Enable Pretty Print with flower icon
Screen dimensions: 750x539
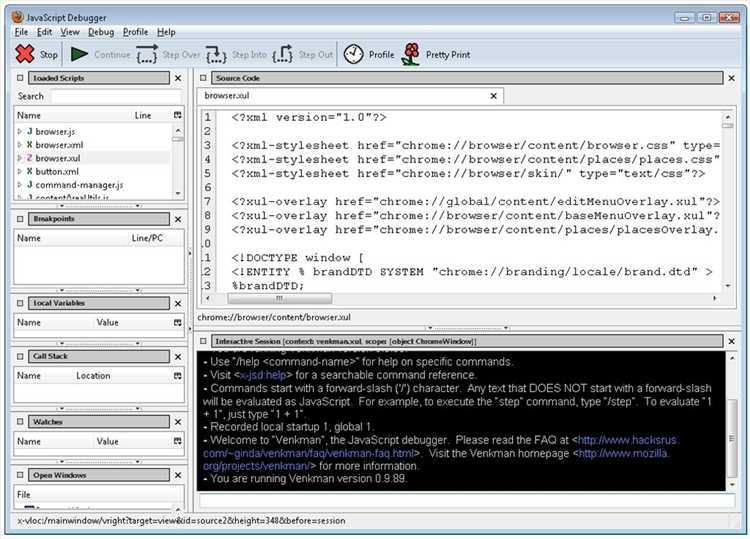pyautogui.click(x=410, y=55)
